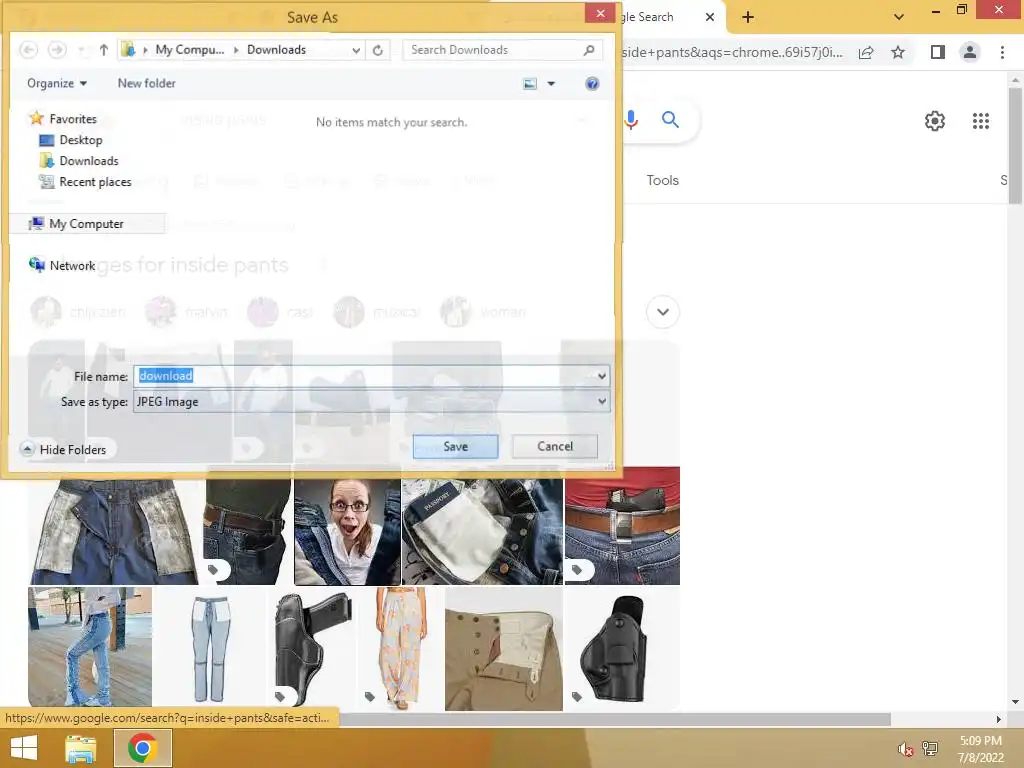Viewport: 1024px width, 768px height.
Task: Click the vertical page scrollbar thumb
Action: [x=1015, y=145]
